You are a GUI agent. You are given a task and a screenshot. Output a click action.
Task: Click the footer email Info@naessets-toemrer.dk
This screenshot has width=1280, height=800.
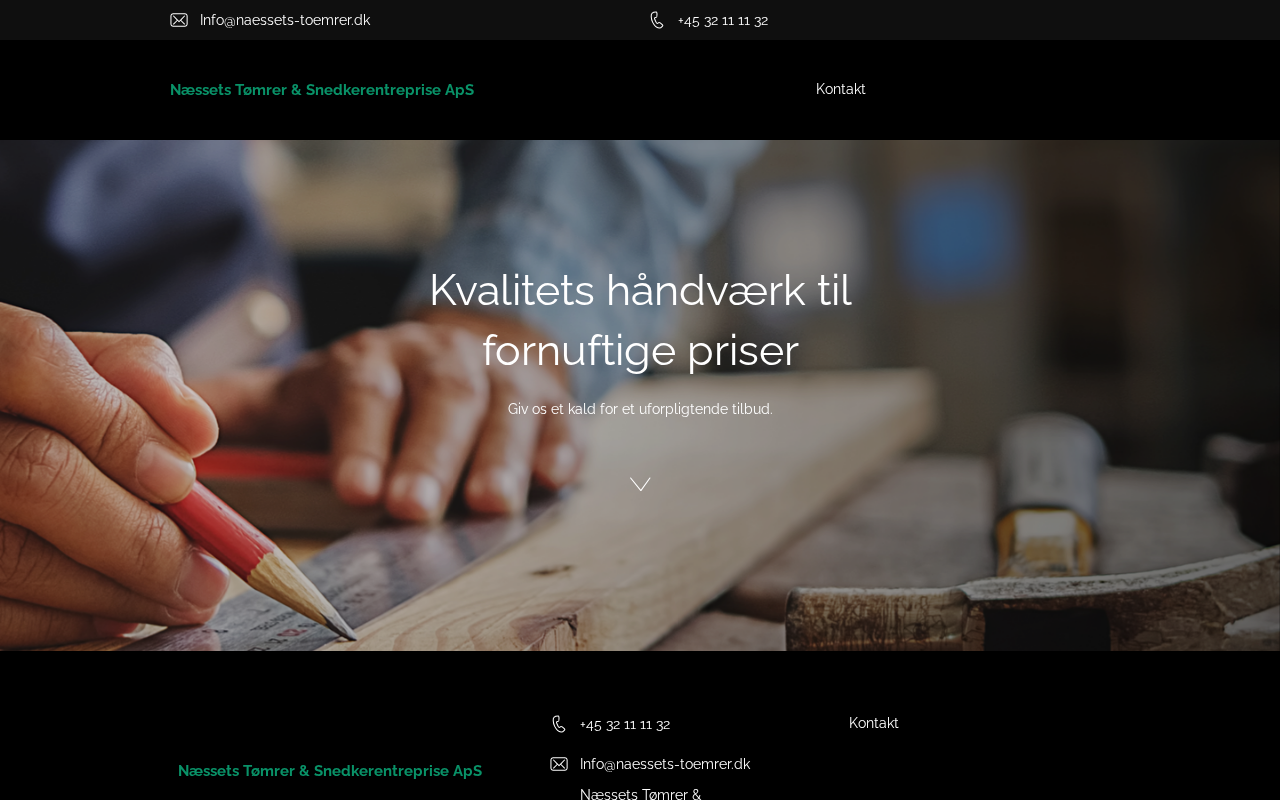(665, 764)
